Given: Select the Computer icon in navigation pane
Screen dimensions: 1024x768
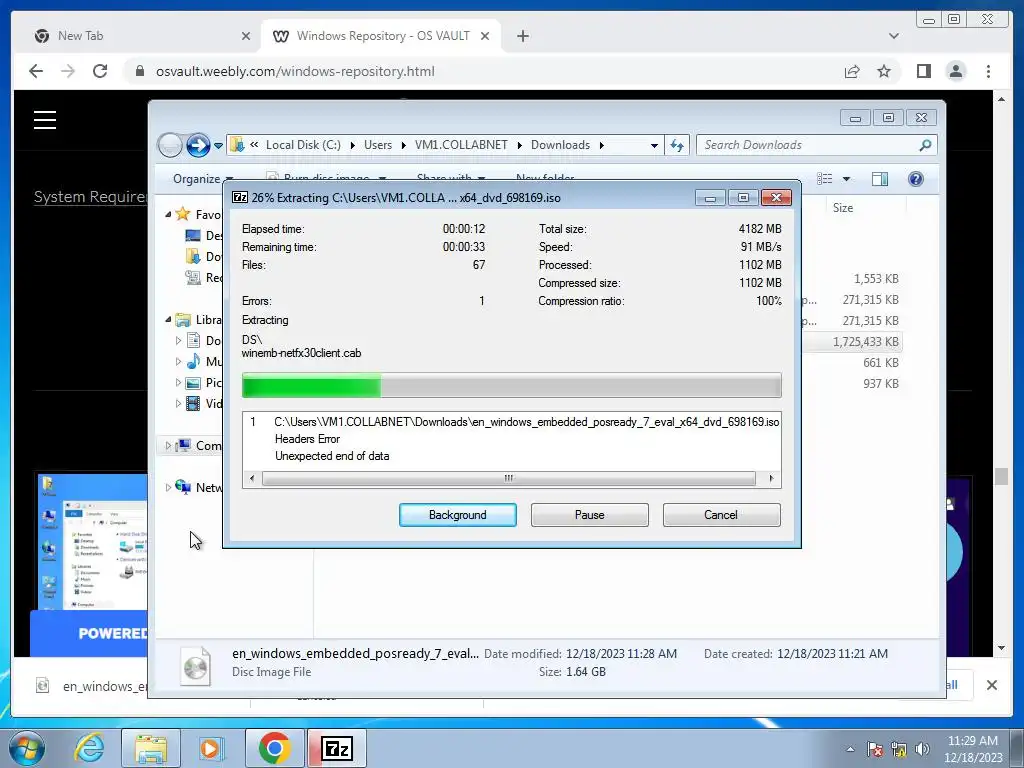Looking at the screenshot, I should pyautogui.click(x=184, y=445).
